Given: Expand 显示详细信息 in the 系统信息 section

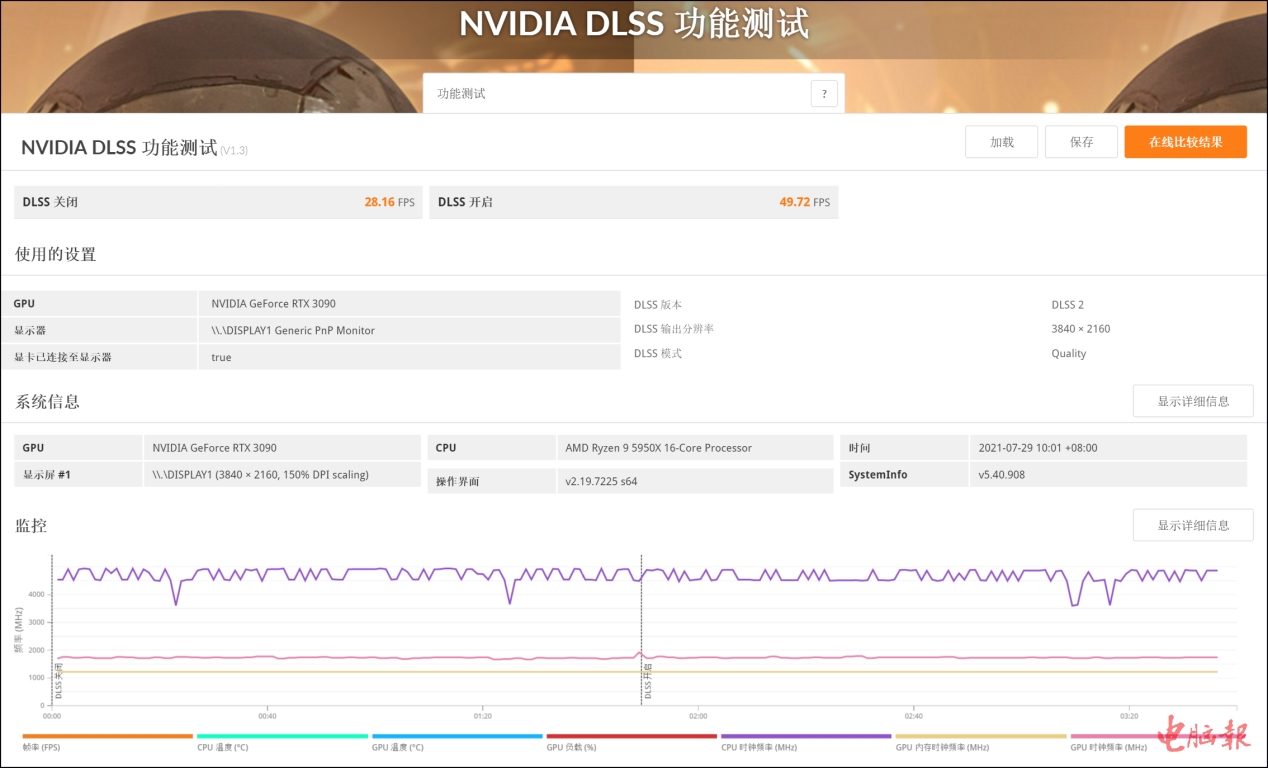Looking at the screenshot, I should point(1192,401).
